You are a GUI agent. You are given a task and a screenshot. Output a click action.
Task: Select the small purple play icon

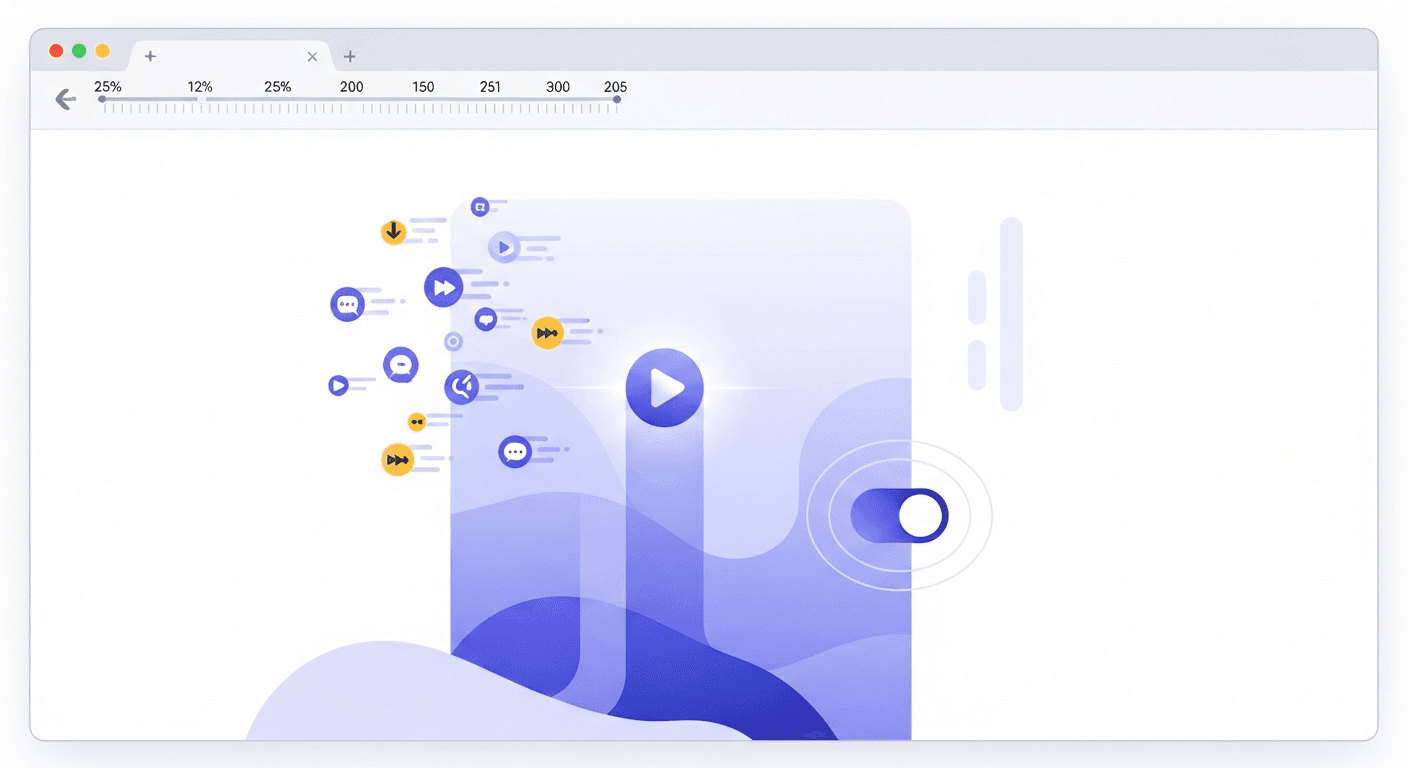tap(340, 384)
